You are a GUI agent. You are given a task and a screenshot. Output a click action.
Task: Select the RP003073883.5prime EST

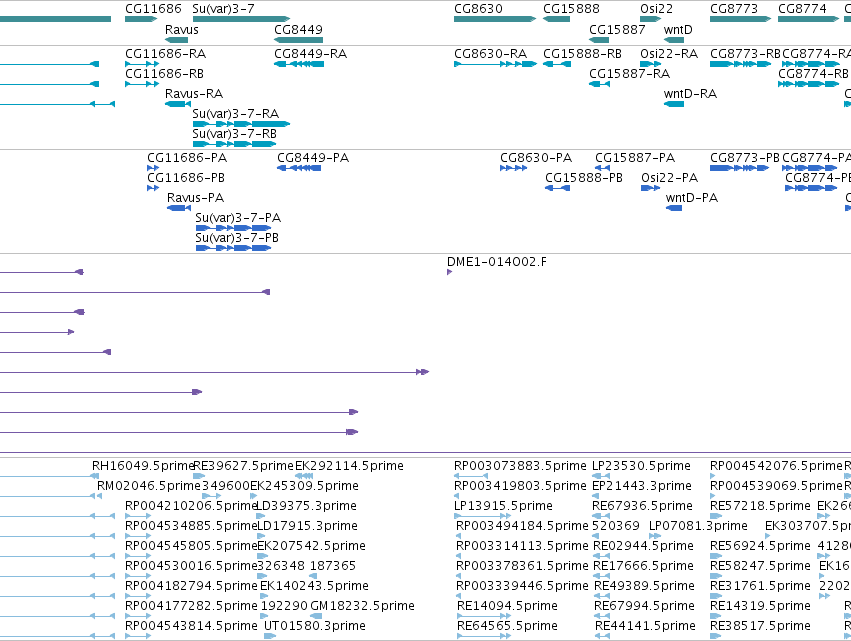471,476
